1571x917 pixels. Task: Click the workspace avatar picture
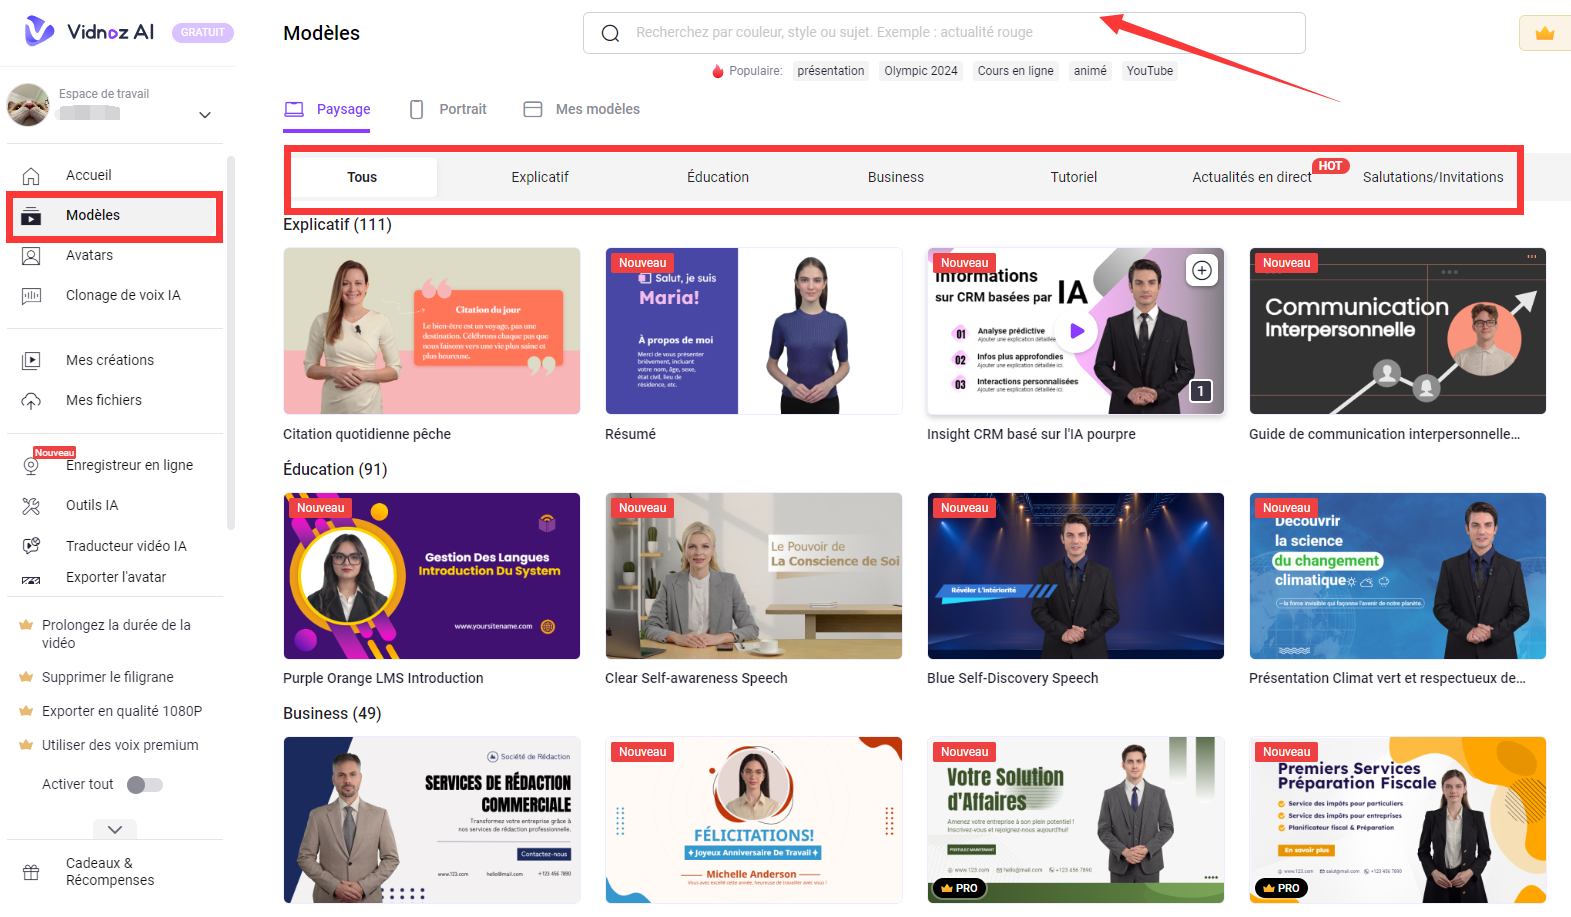pos(28,104)
